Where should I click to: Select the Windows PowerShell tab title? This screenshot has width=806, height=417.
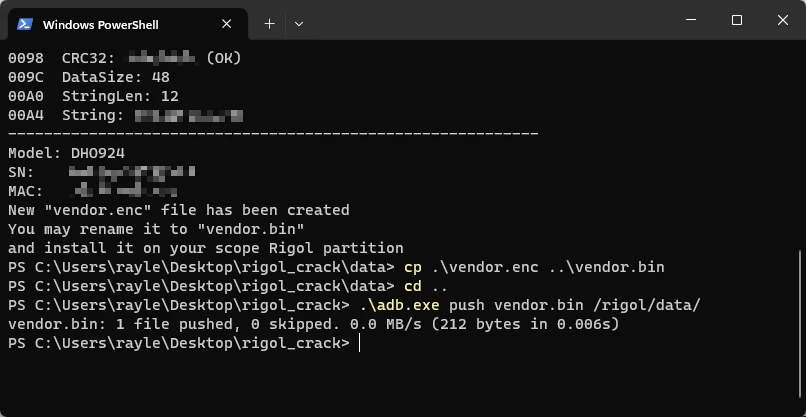click(100, 24)
